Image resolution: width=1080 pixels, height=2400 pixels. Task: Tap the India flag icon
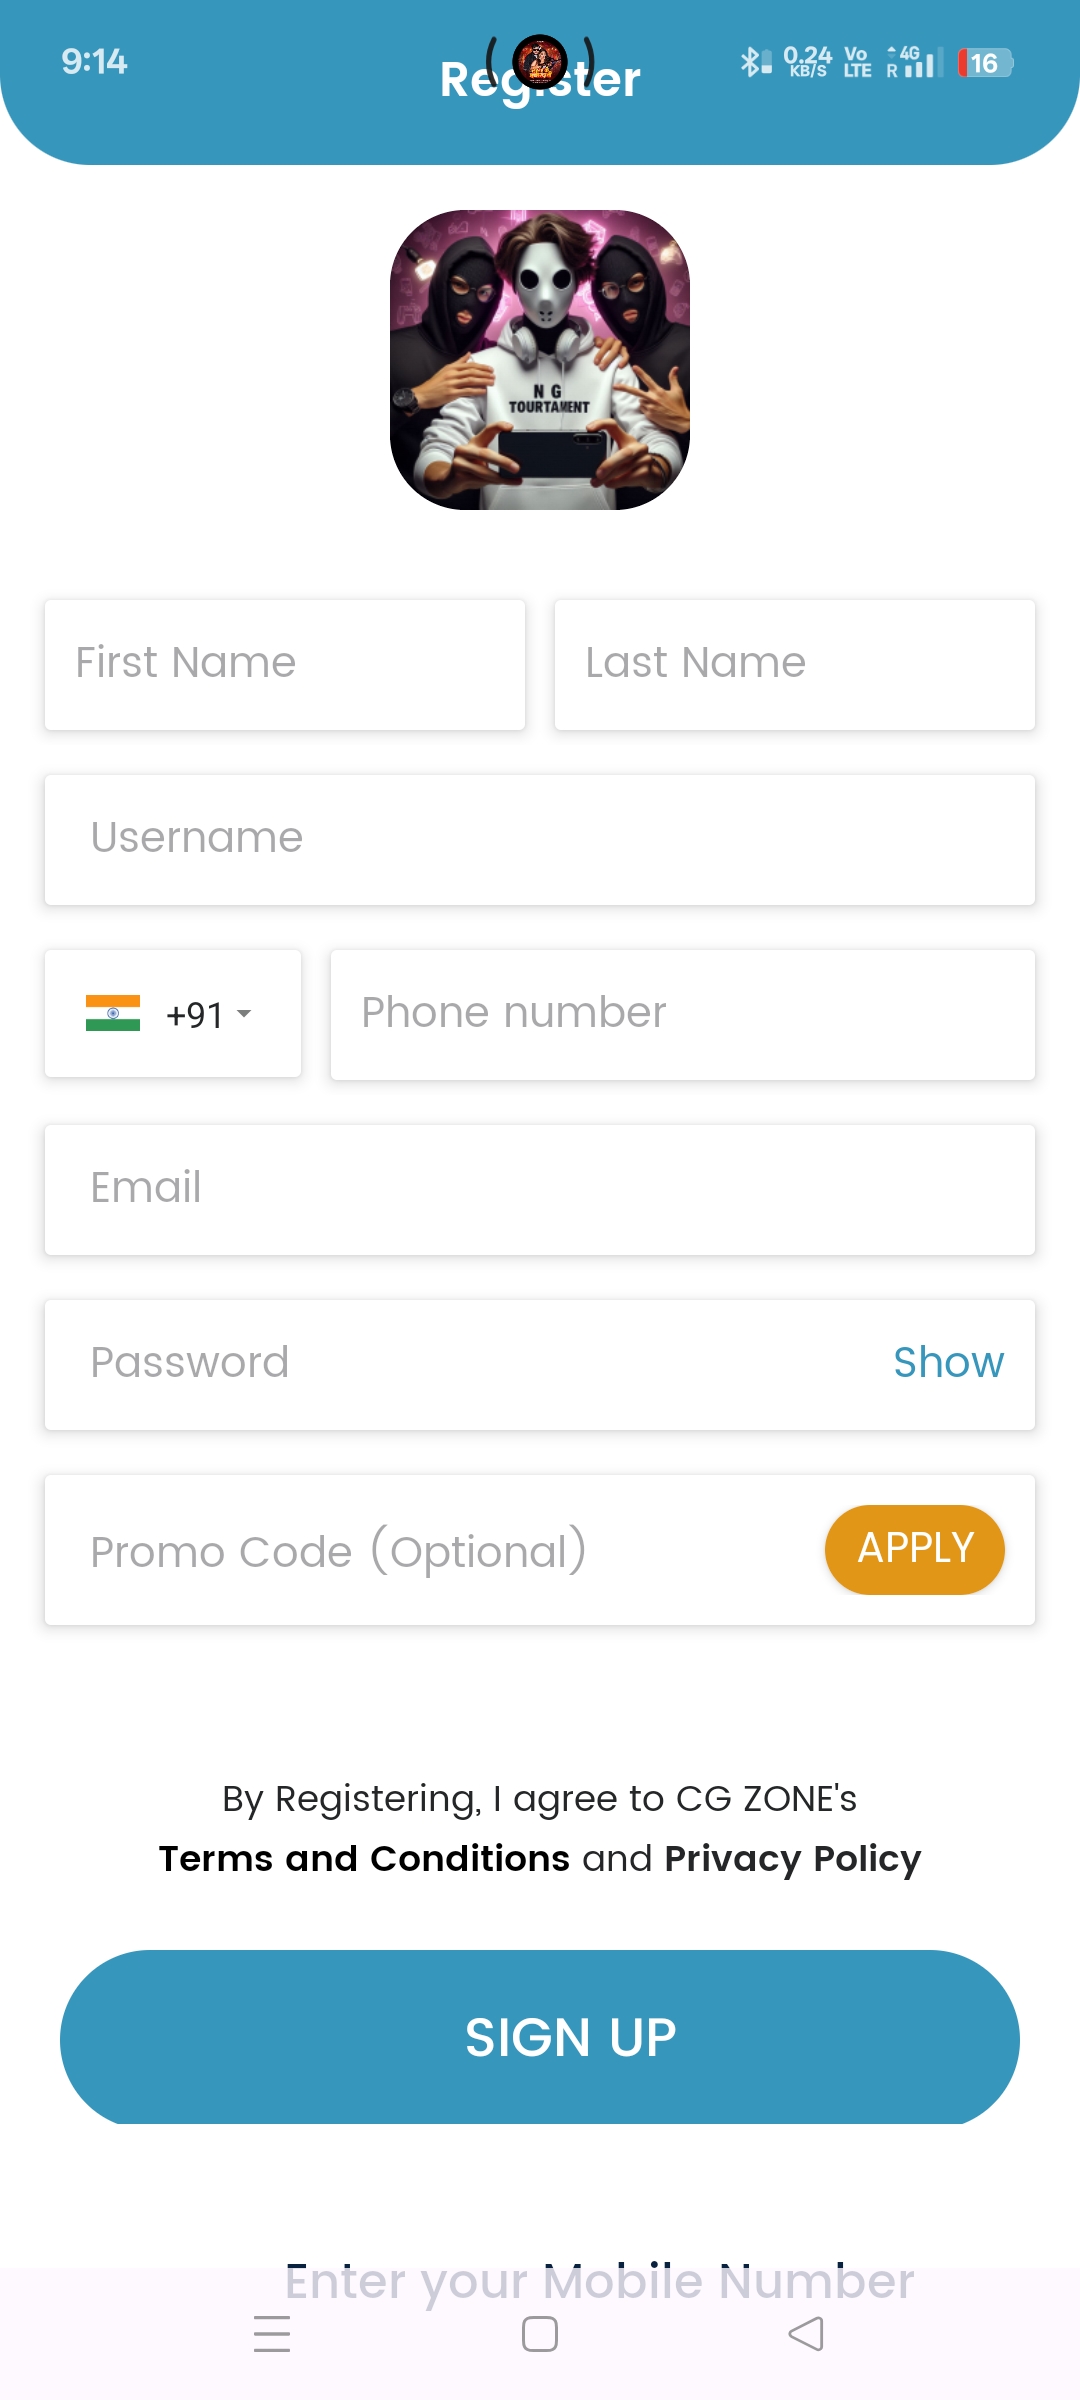(113, 1013)
